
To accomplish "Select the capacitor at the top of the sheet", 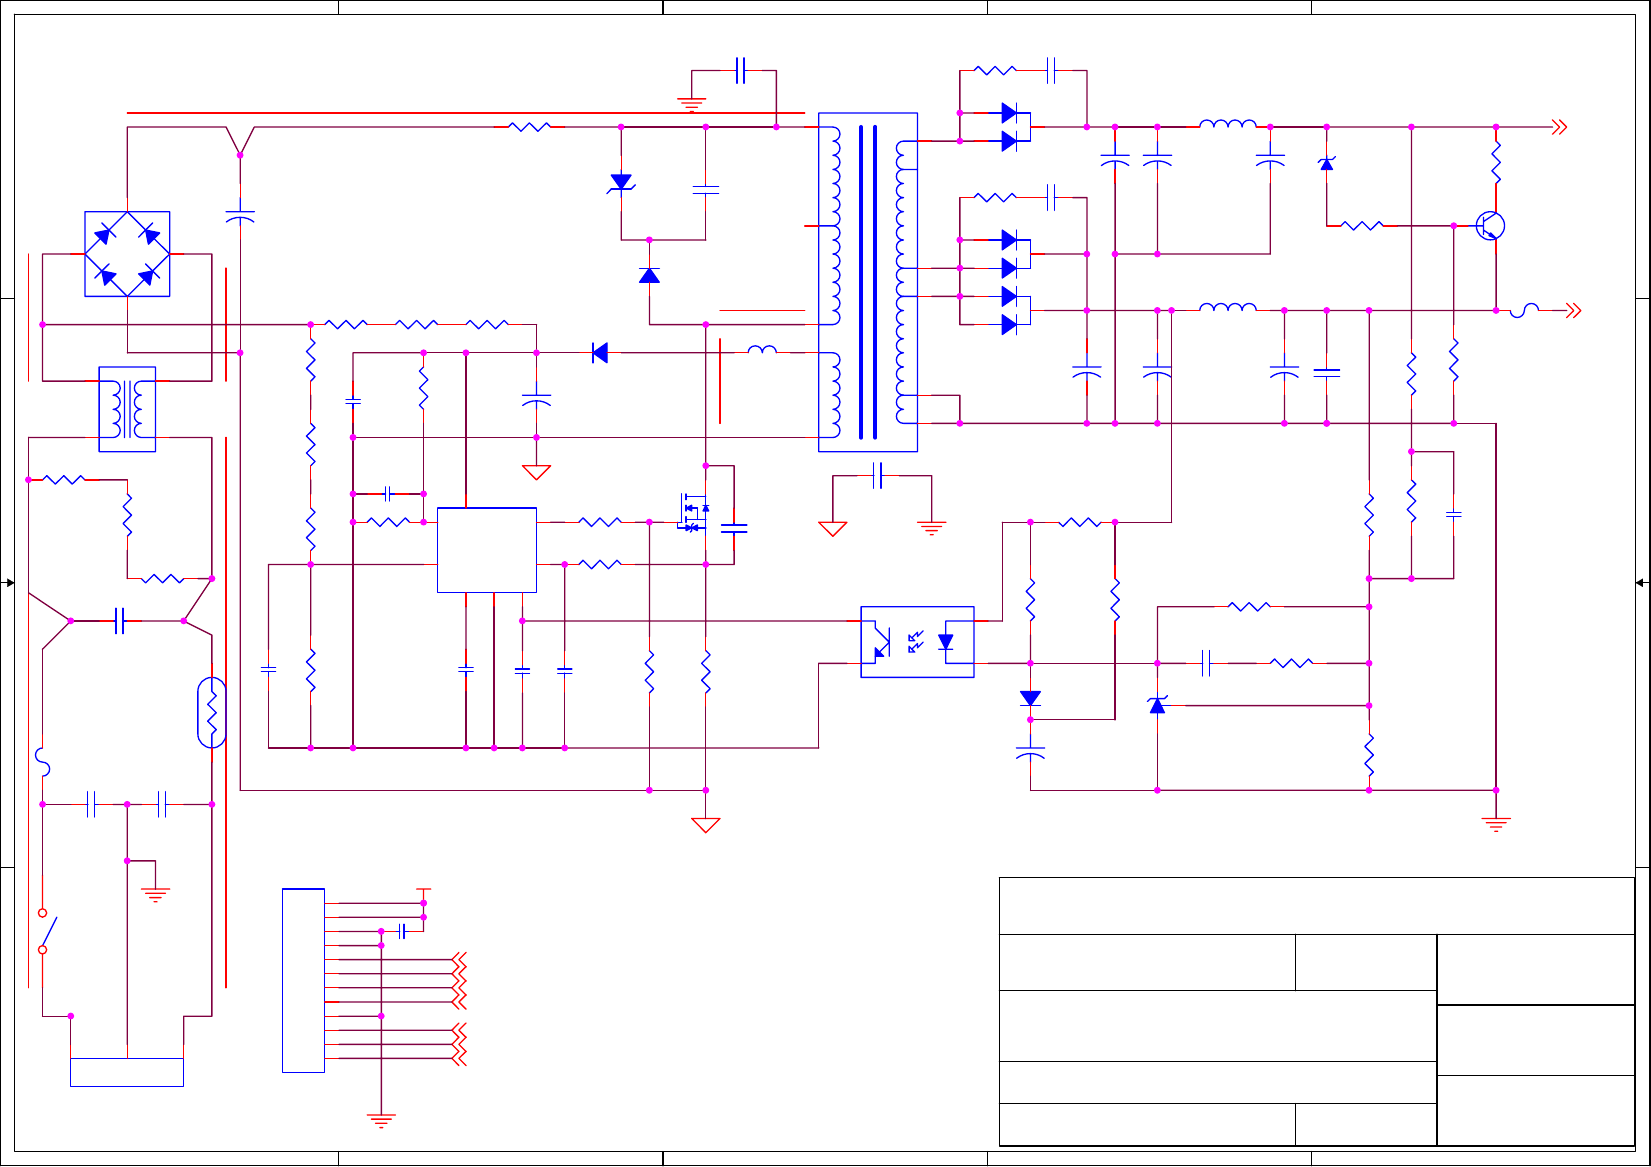I will pos(740,71).
